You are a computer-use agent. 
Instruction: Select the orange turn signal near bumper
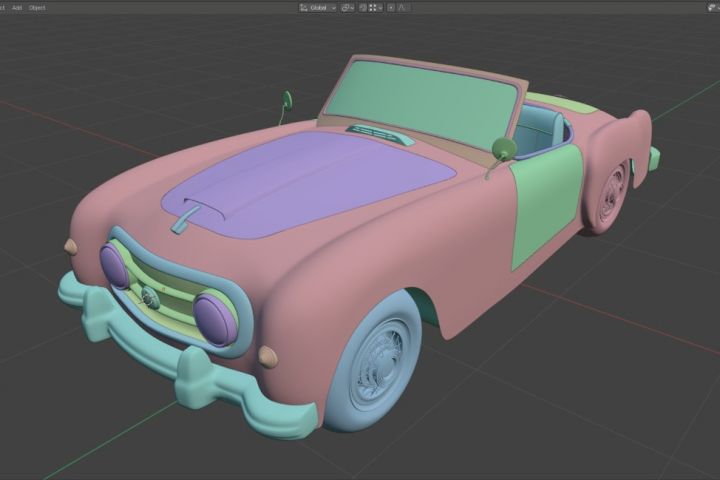(268, 356)
